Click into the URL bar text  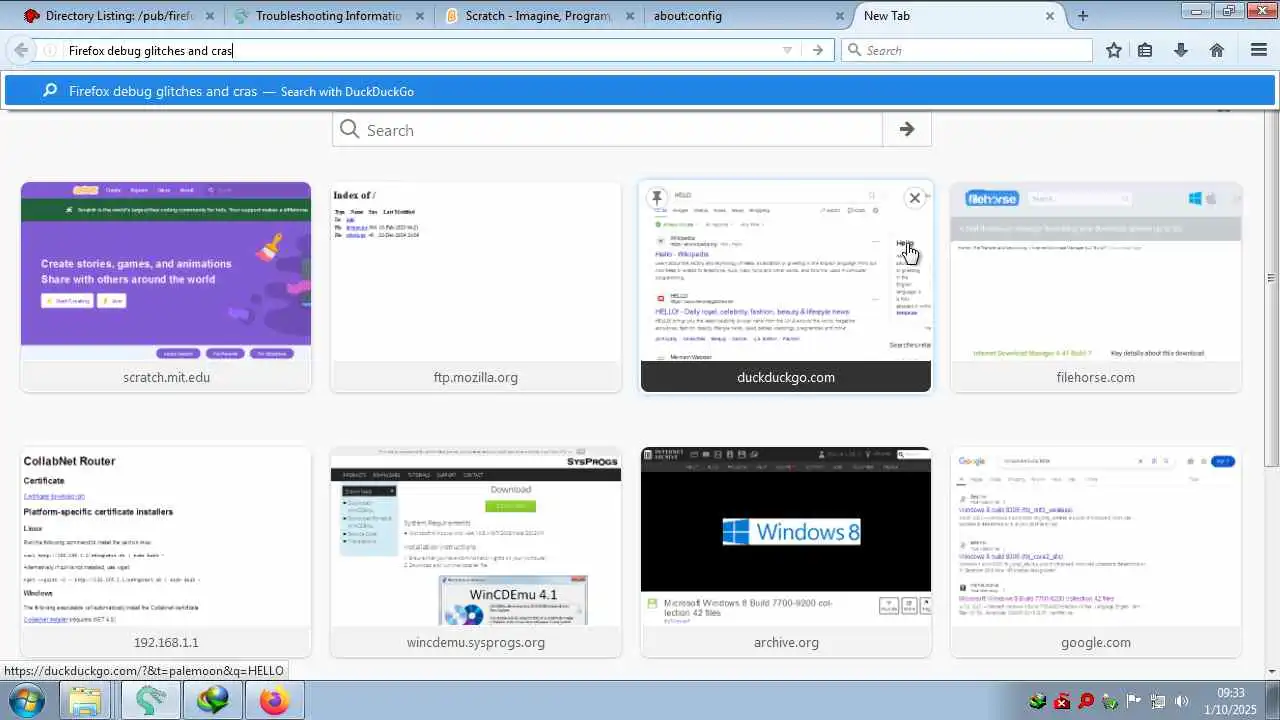point(150,50)
